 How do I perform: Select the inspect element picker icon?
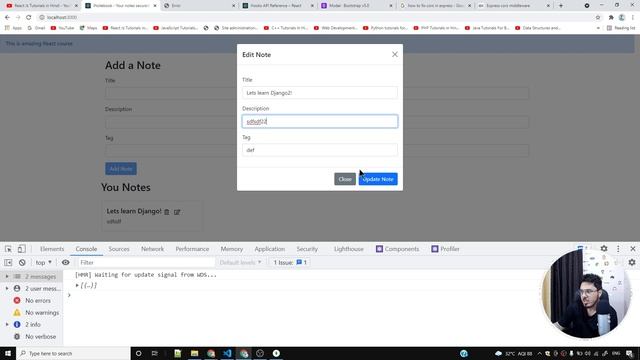[8, 249]
